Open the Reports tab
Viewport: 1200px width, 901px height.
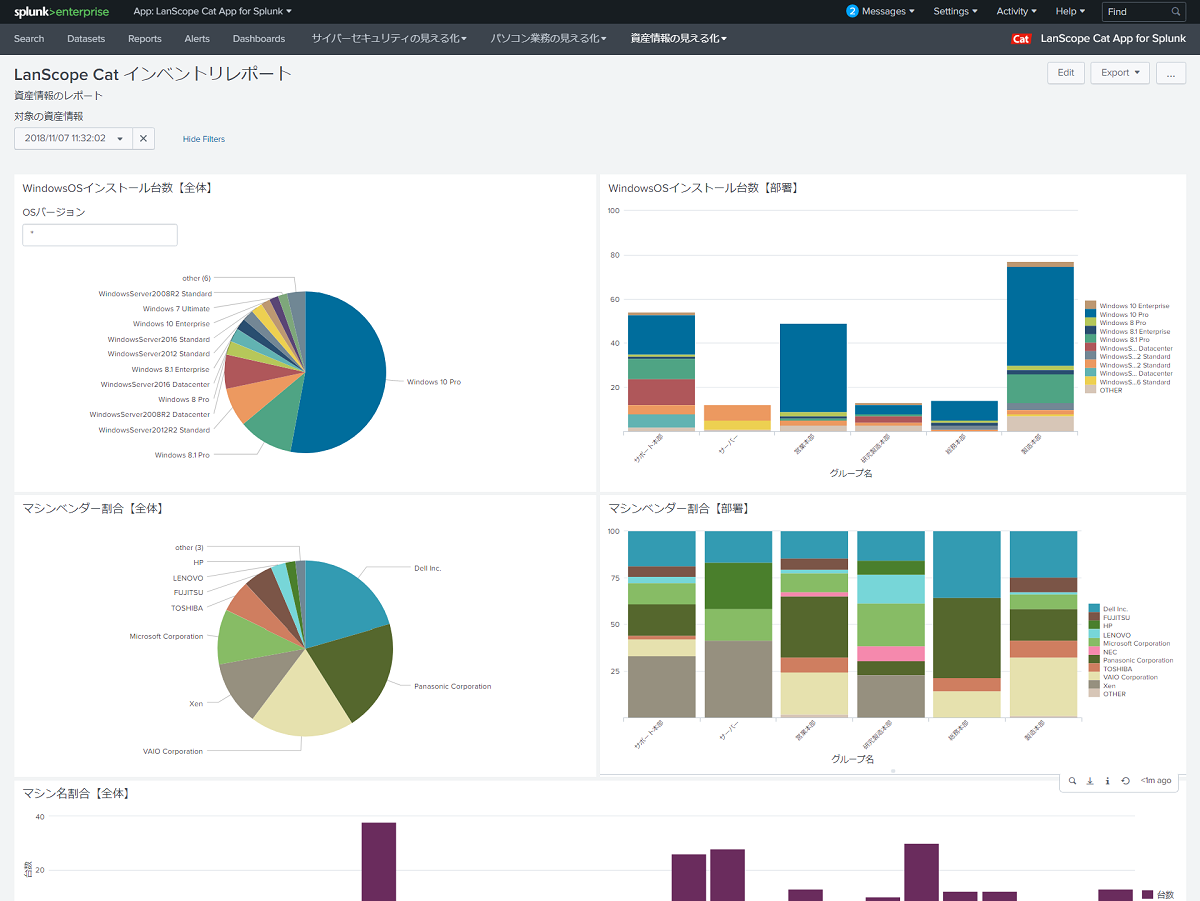pos(145,39)
